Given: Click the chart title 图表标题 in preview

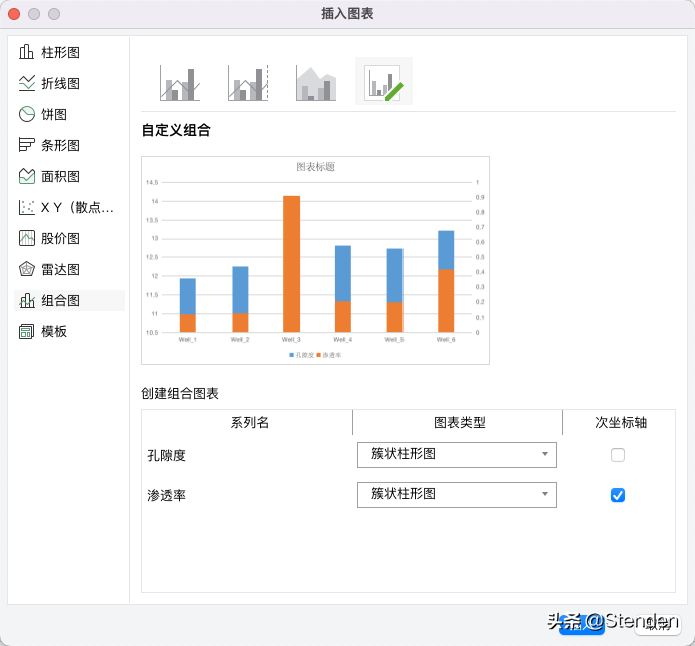Looking at the screenshot, I should pyautogui.click(x=316, y=167).
